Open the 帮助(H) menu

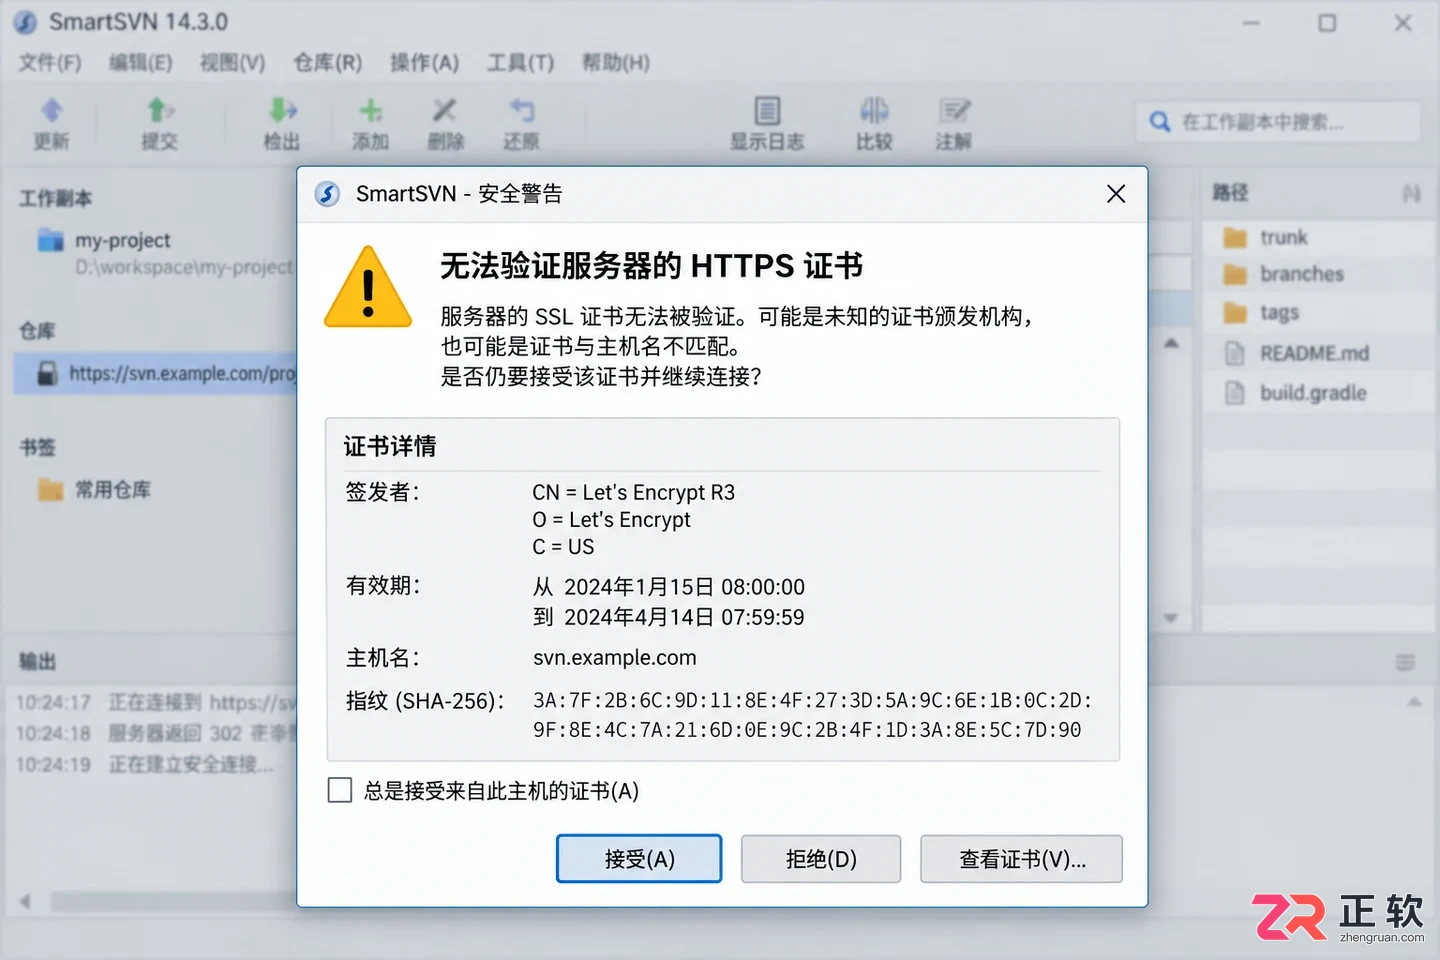[x=616, y=63]
